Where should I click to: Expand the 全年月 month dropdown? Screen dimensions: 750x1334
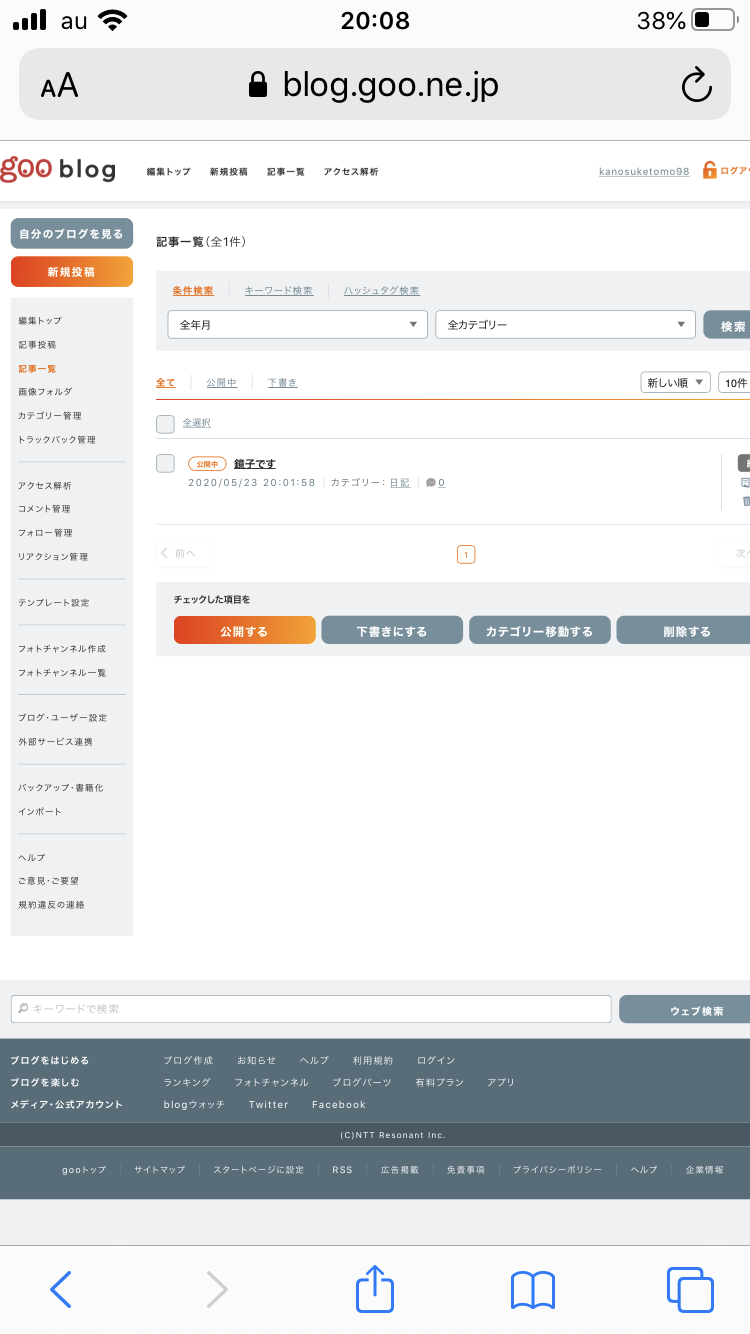point(297,325)
